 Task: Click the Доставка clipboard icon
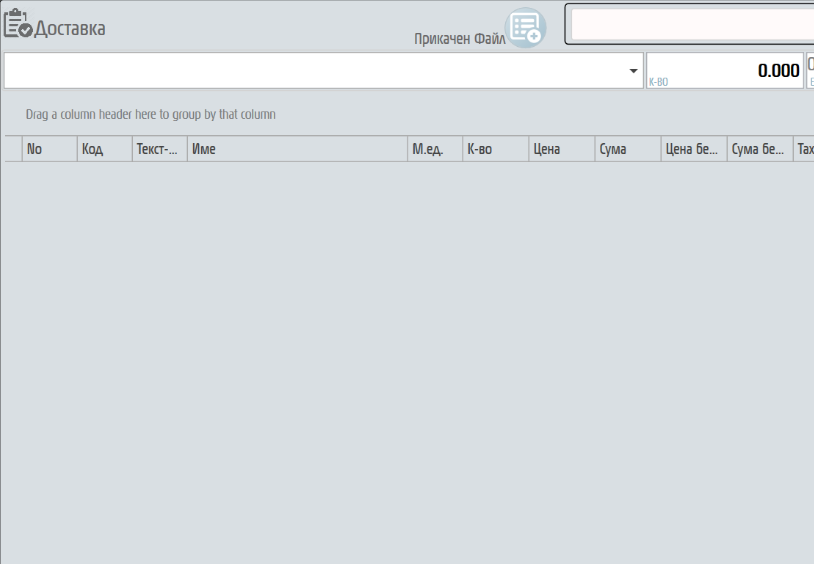tap(19, 25)
